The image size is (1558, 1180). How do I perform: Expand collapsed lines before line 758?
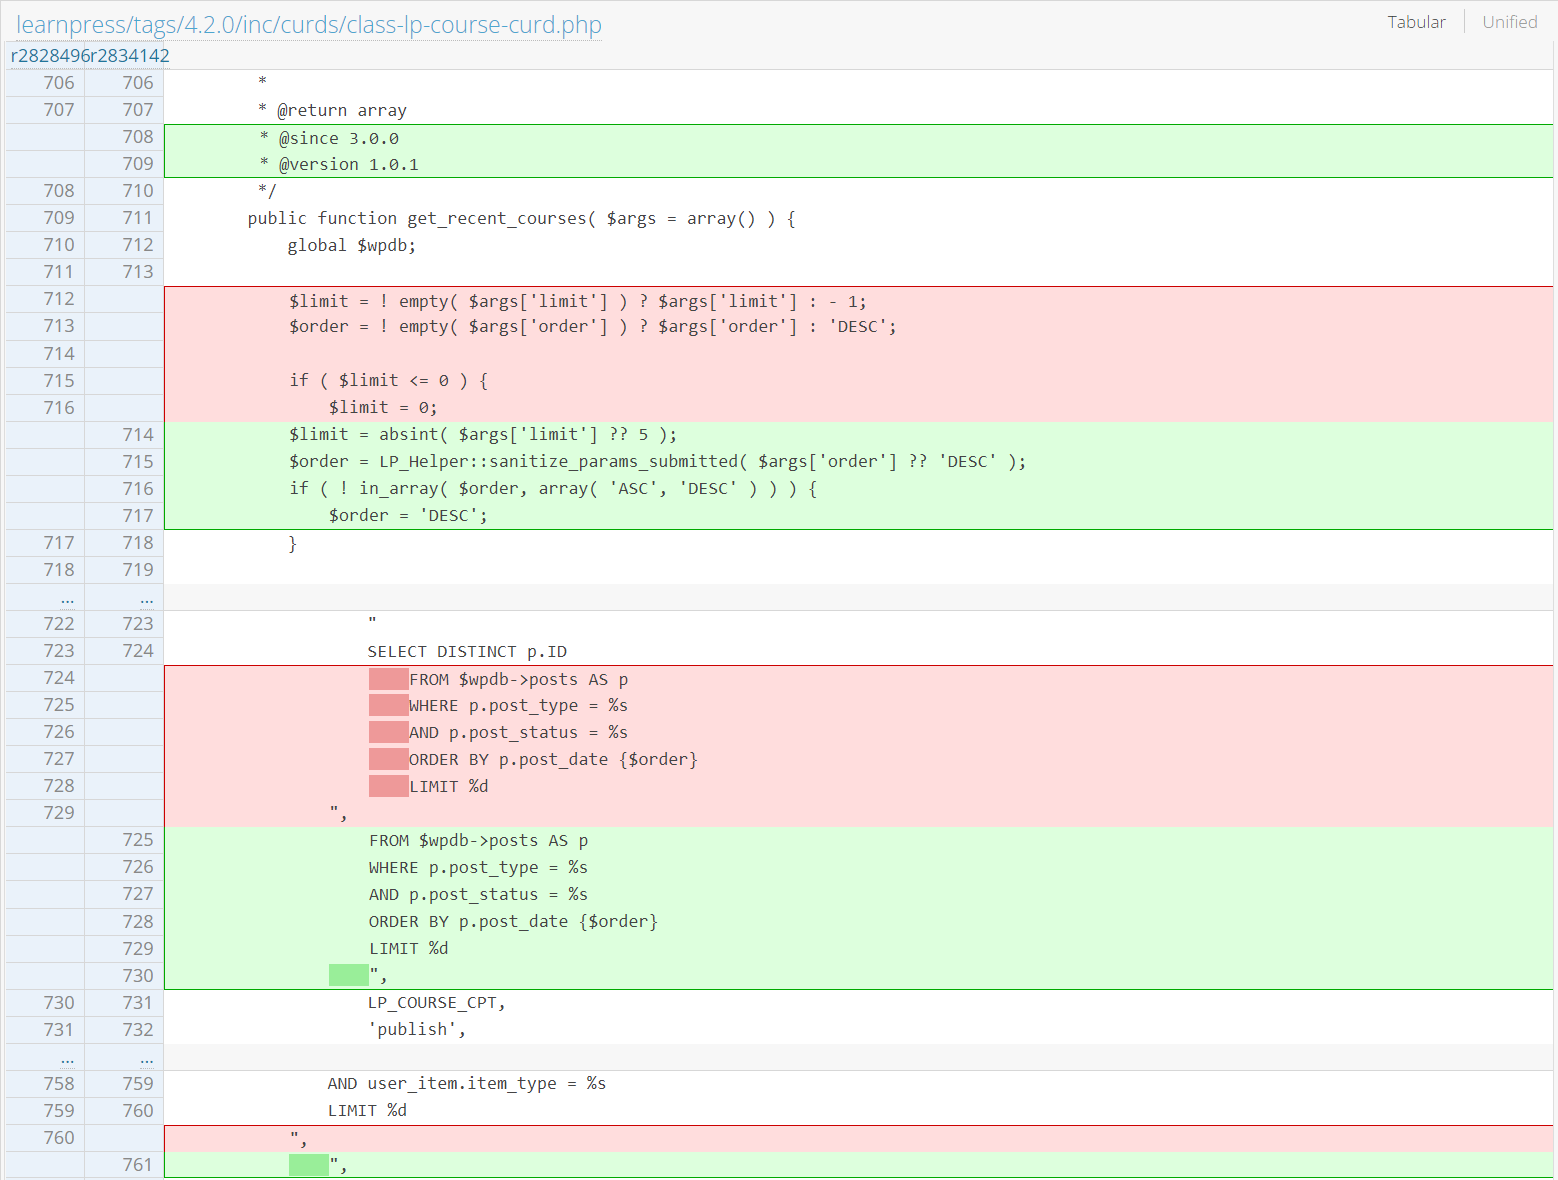point(67,1058)
